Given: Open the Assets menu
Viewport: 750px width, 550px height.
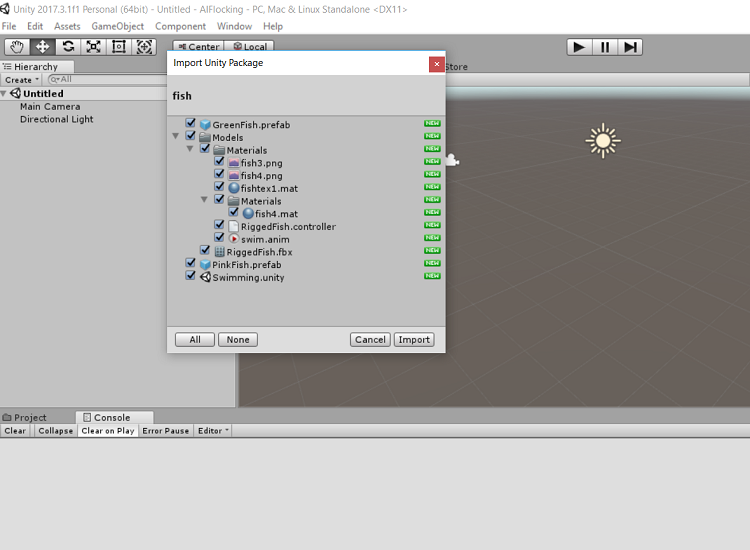Looking at the screenshot, I should coord(67,26).
